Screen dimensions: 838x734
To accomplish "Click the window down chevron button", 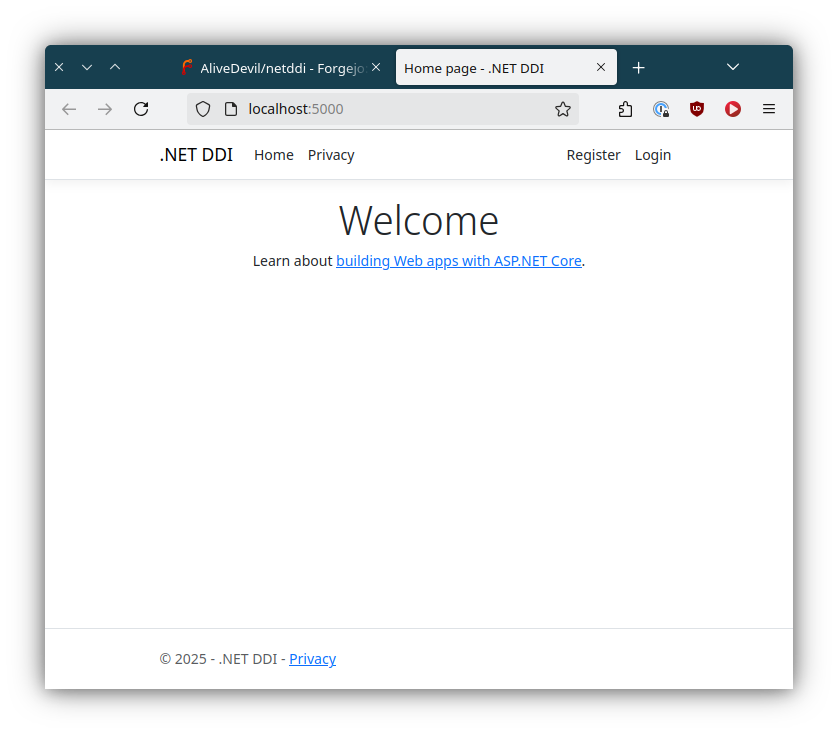I will click(87, 67).
